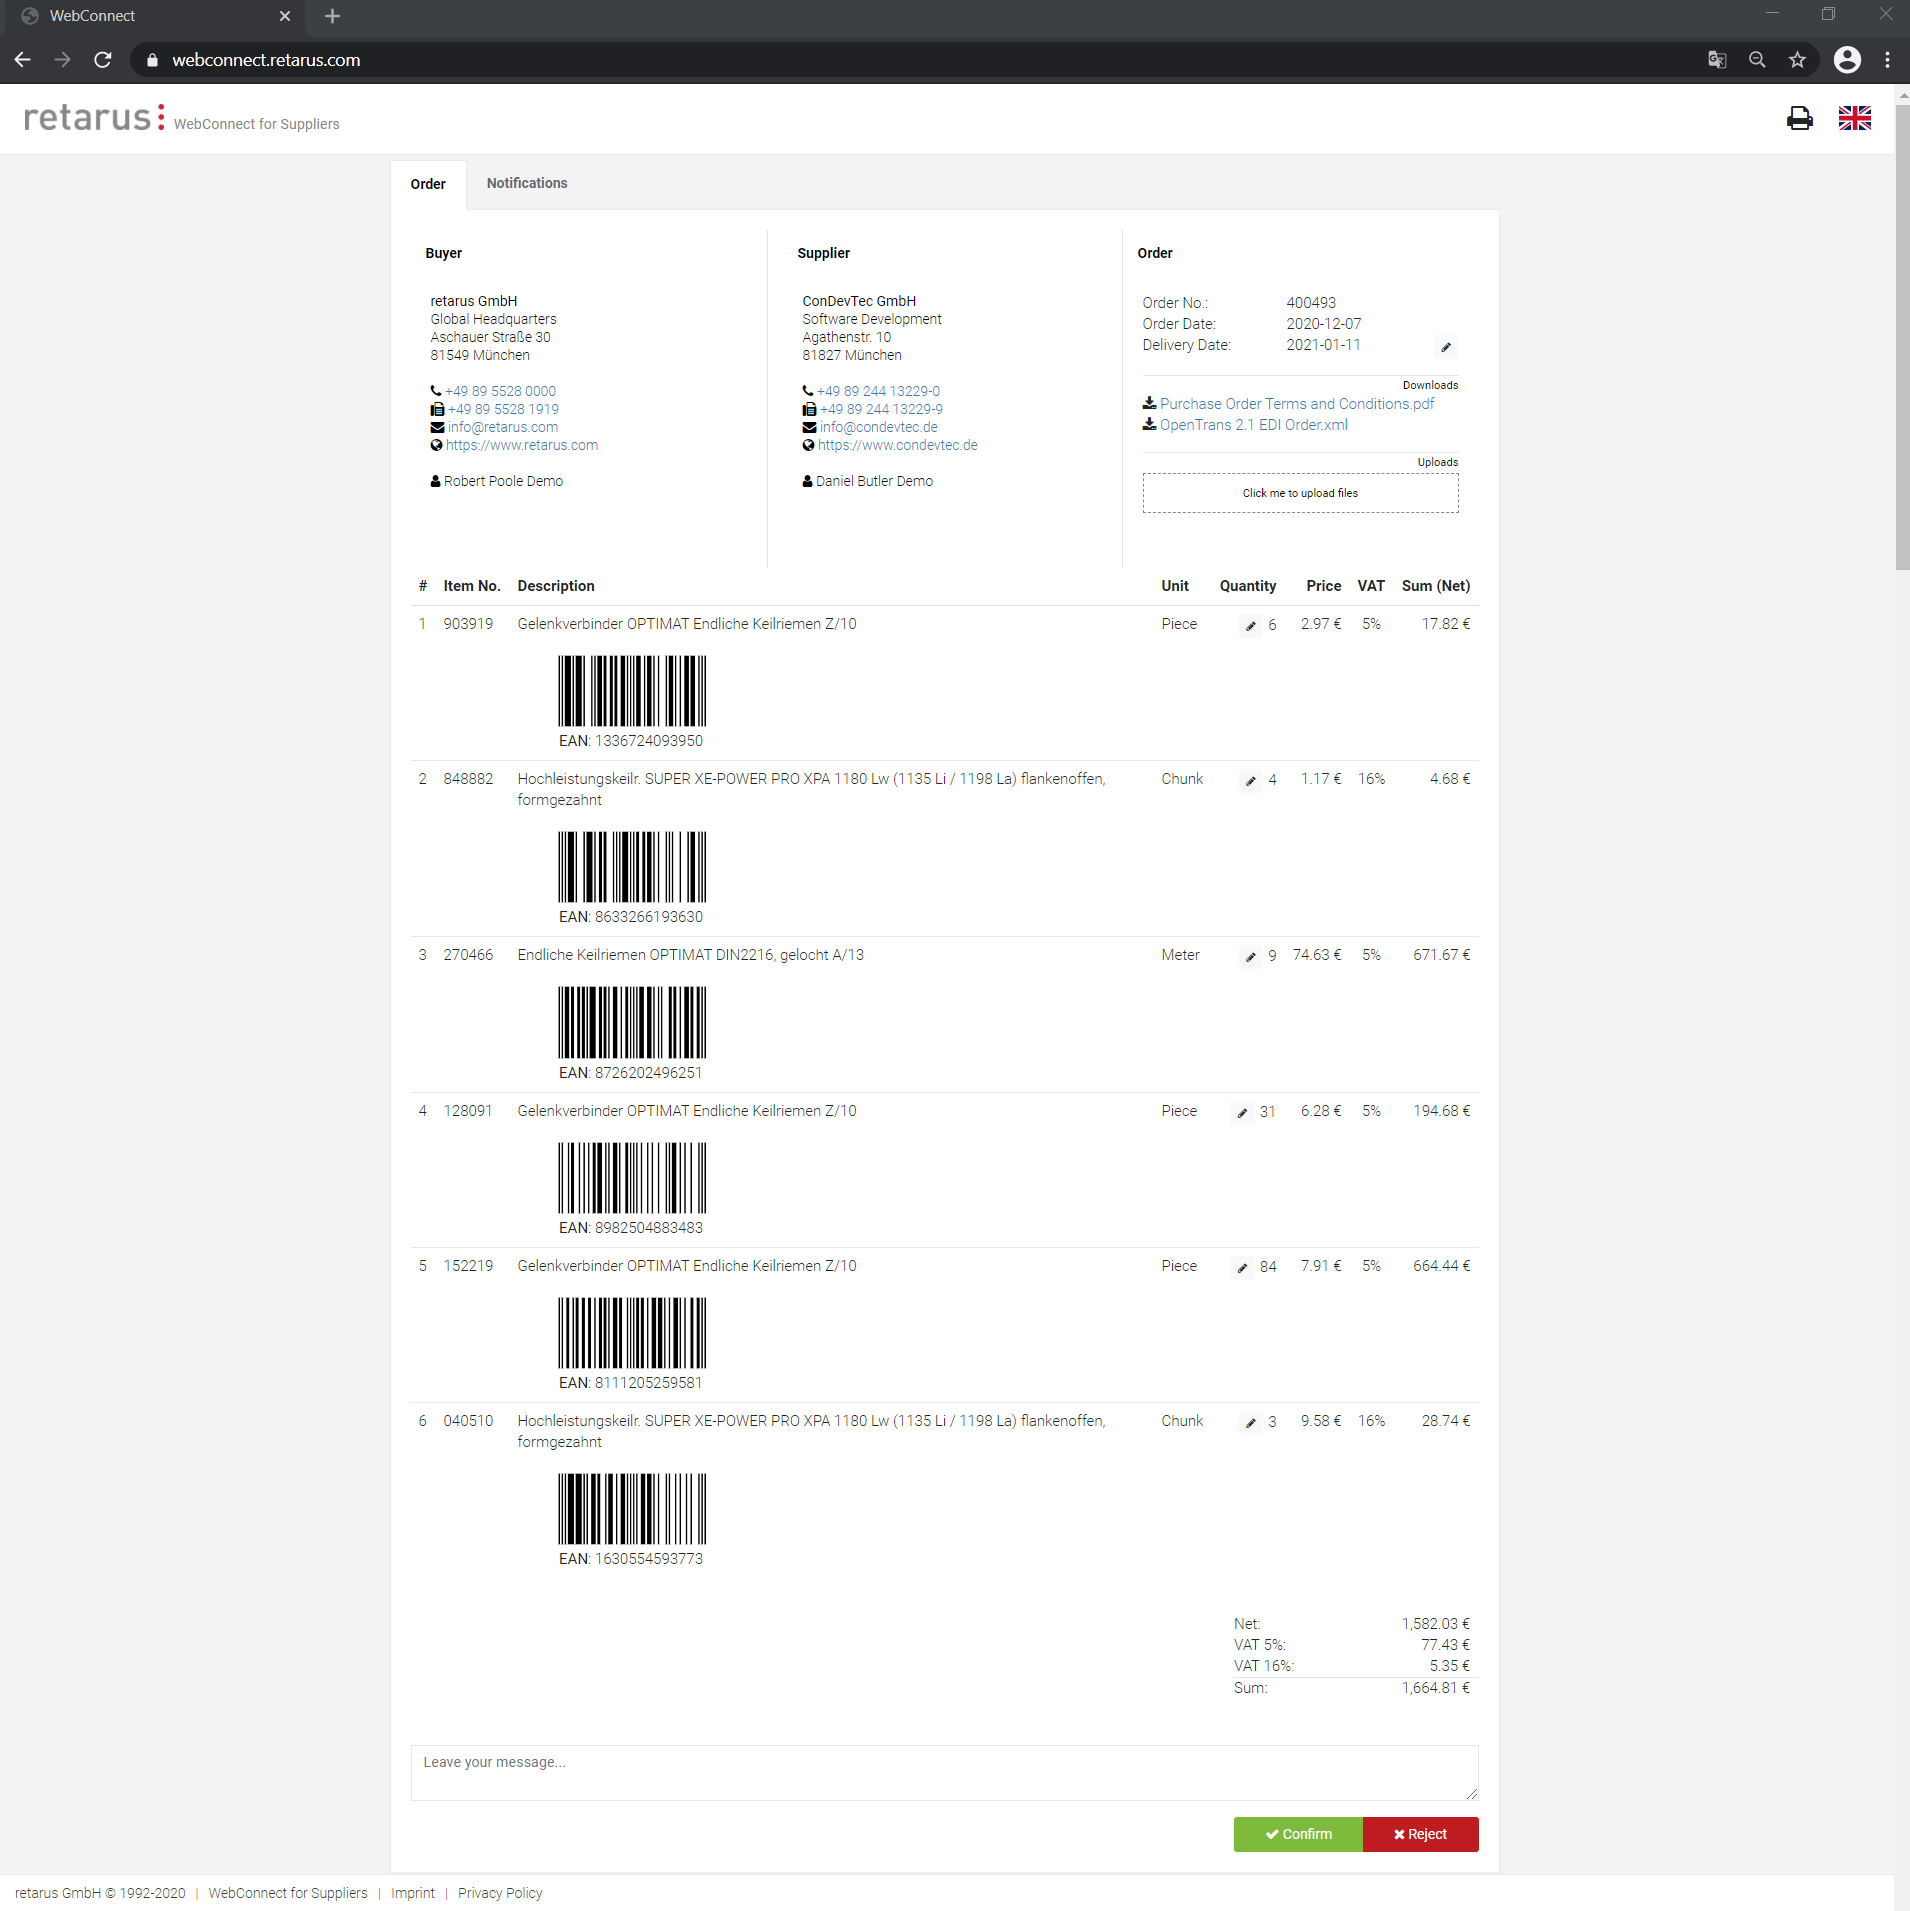Image resolution: width=1910 pixels, height=1911 pixels.
Task: Reject the order with the red button
Action: (1420, 1834)
